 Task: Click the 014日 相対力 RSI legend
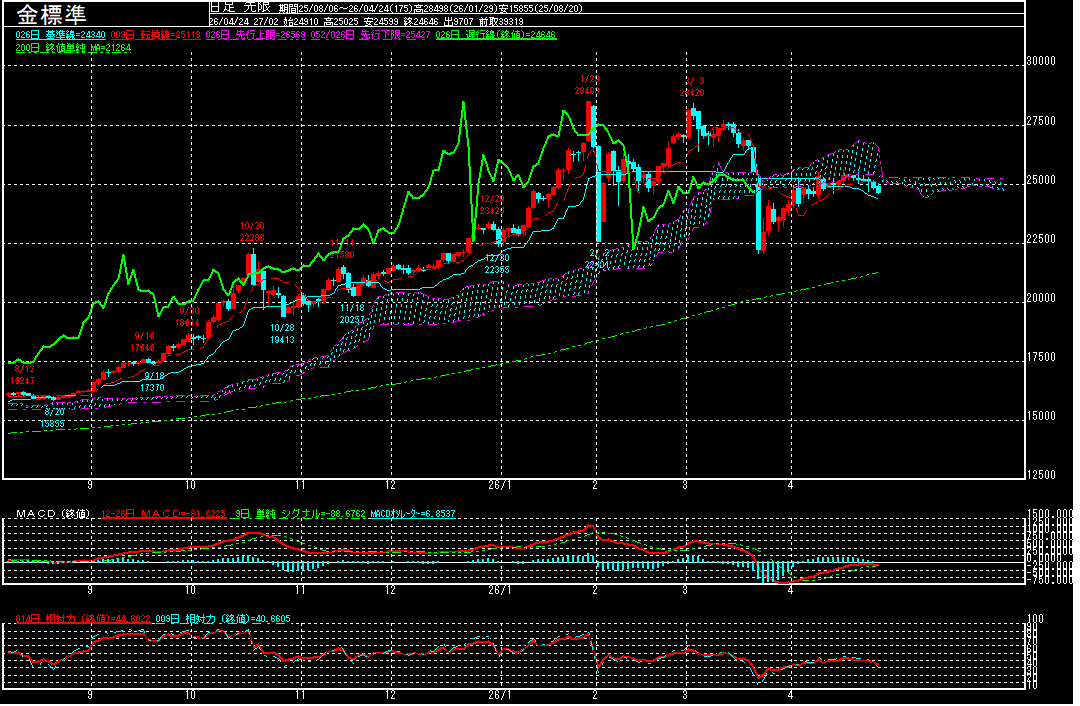(x=82, y=619)
